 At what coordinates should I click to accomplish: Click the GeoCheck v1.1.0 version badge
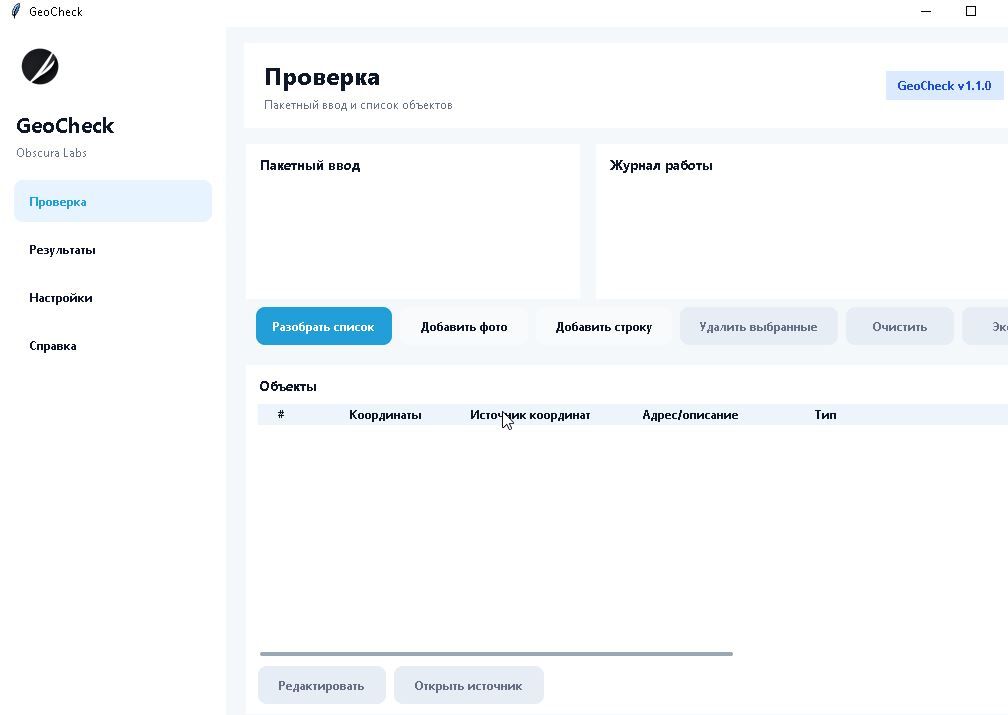(944, 86)
